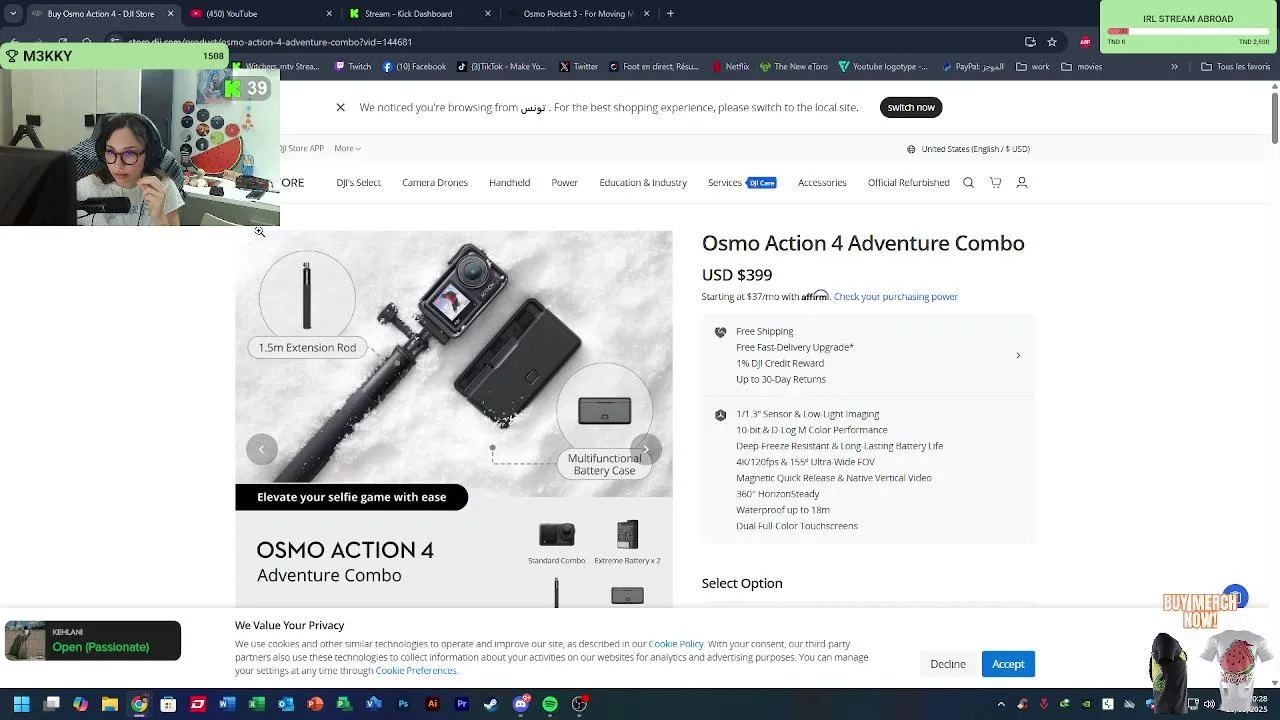Open Check your purchasing power link
The height and width of the screenshot is (720, 1280).
point(896,296)
